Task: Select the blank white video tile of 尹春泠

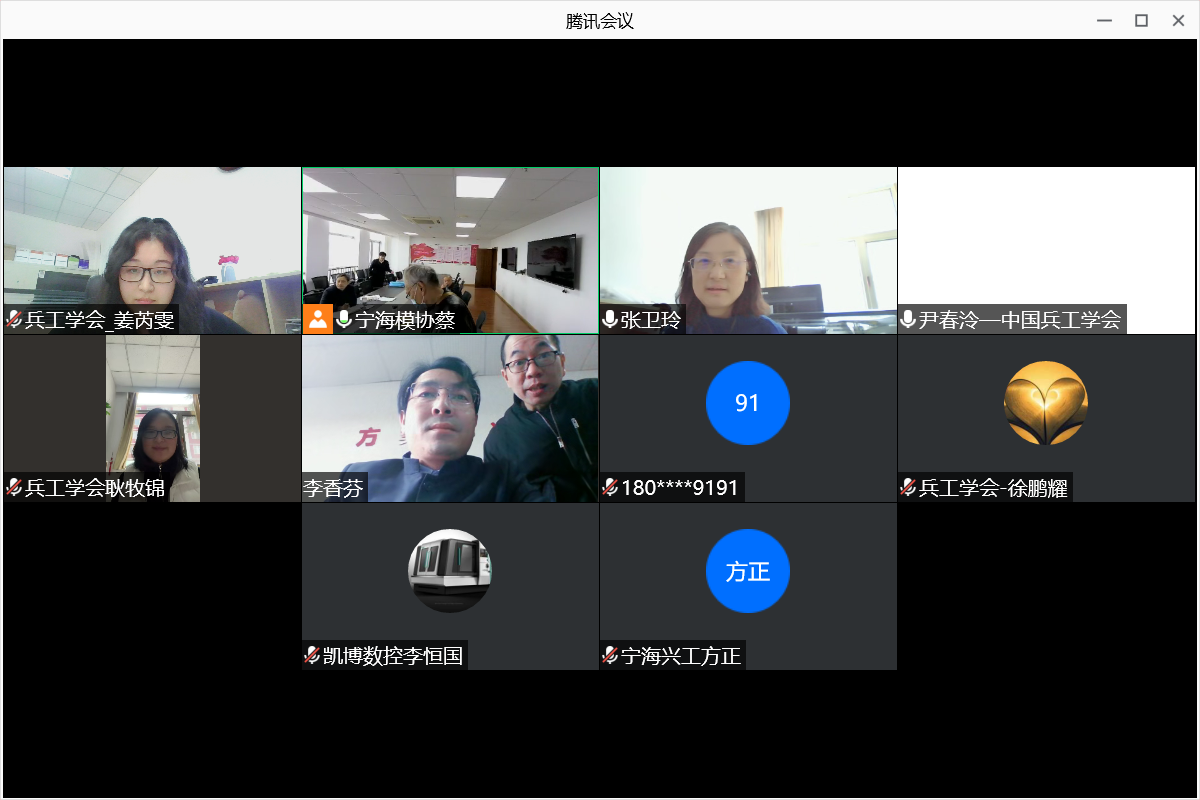Action: coord(1046,235)
